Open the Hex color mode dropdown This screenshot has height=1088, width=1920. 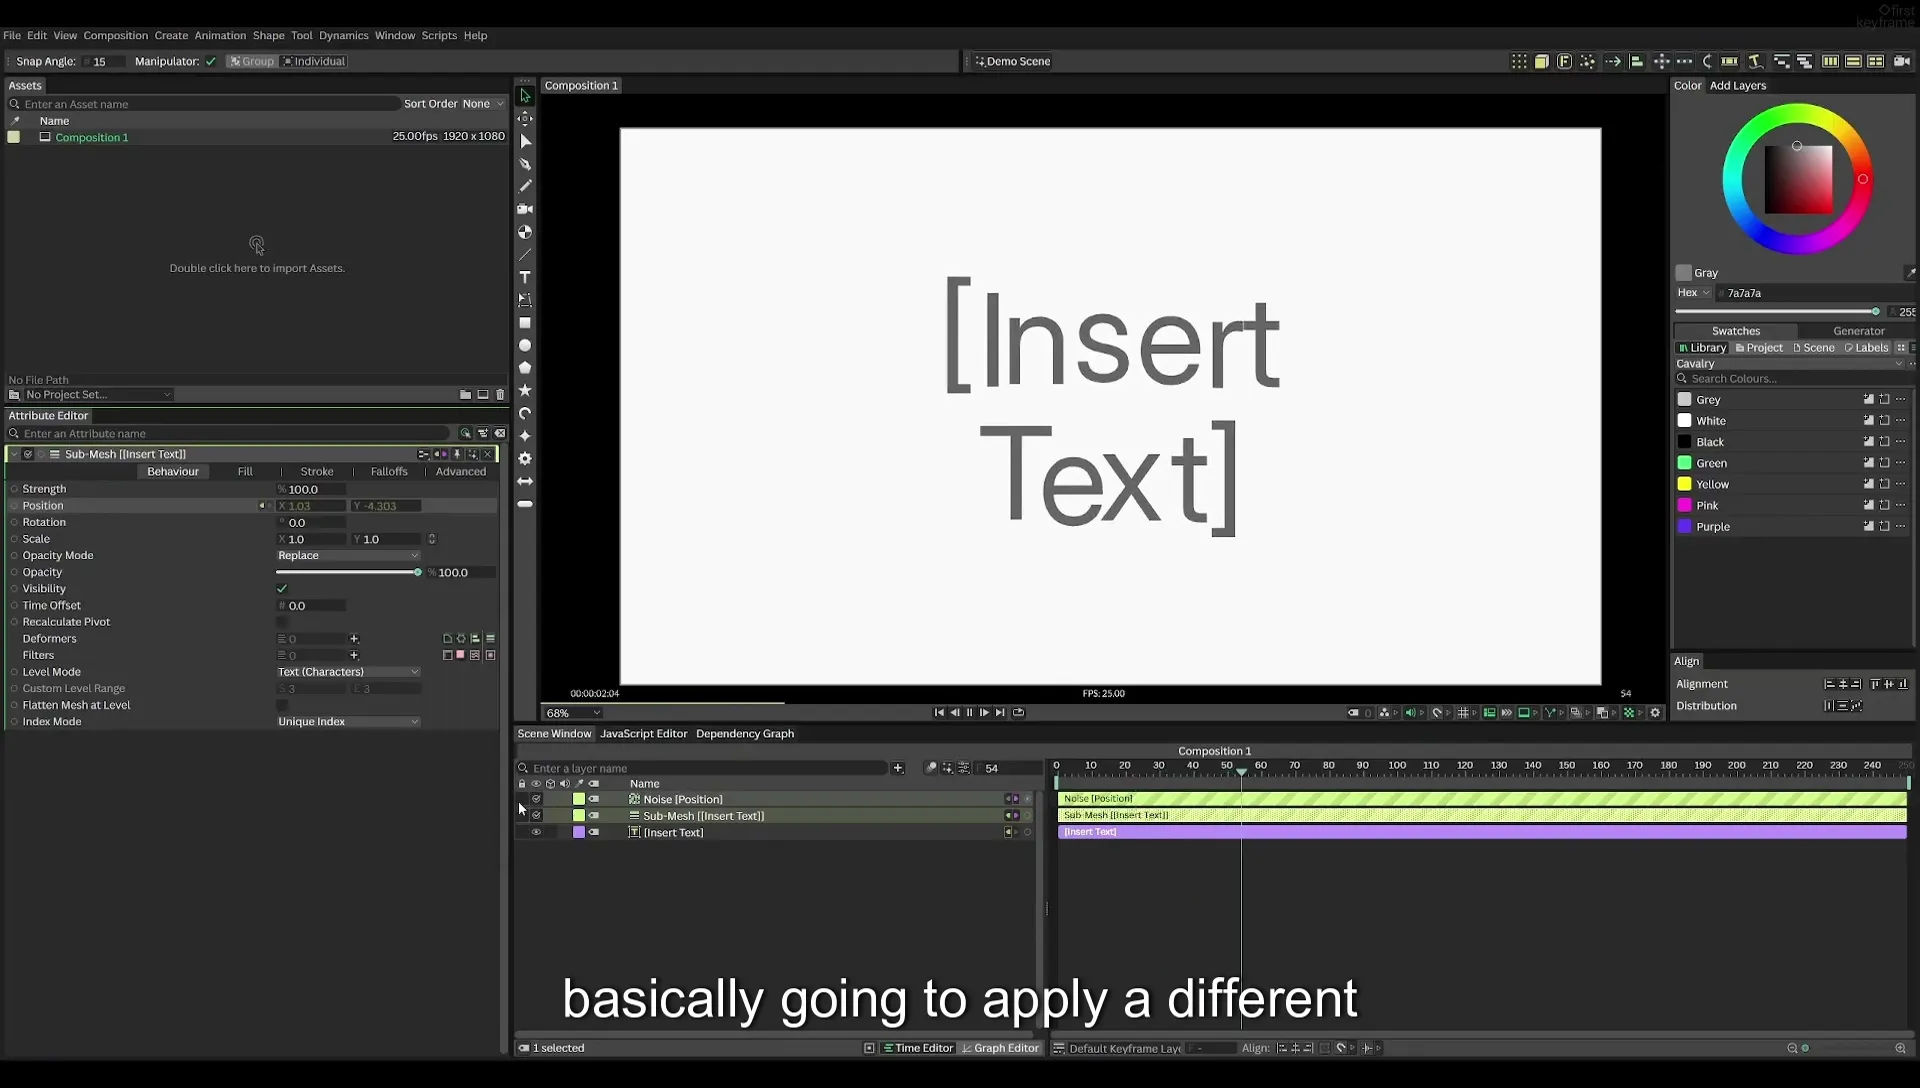coord(1694,293)
